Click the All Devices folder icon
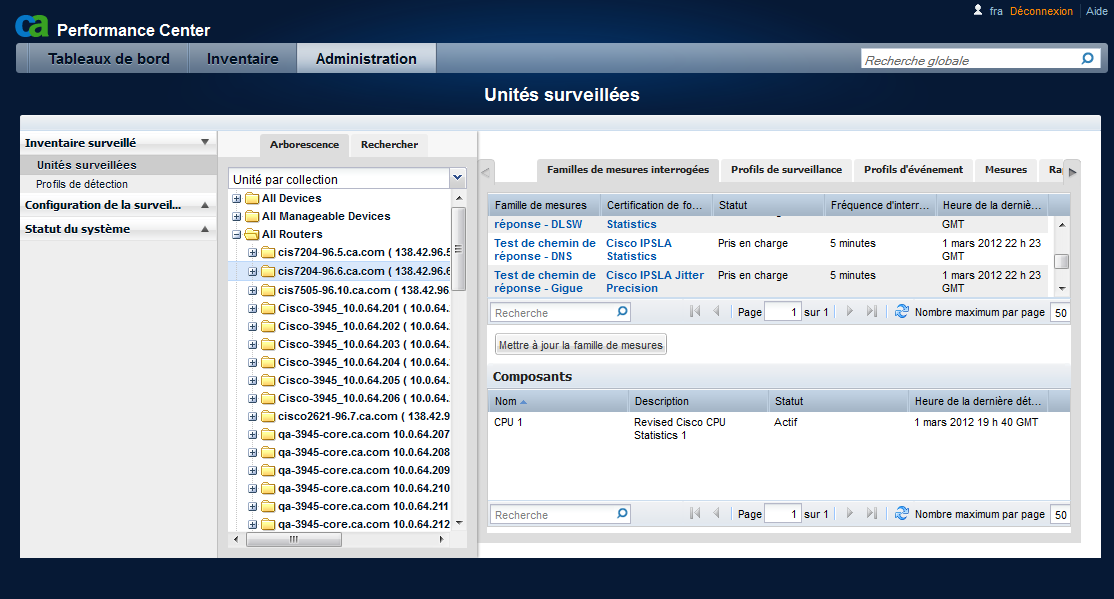 252,198
